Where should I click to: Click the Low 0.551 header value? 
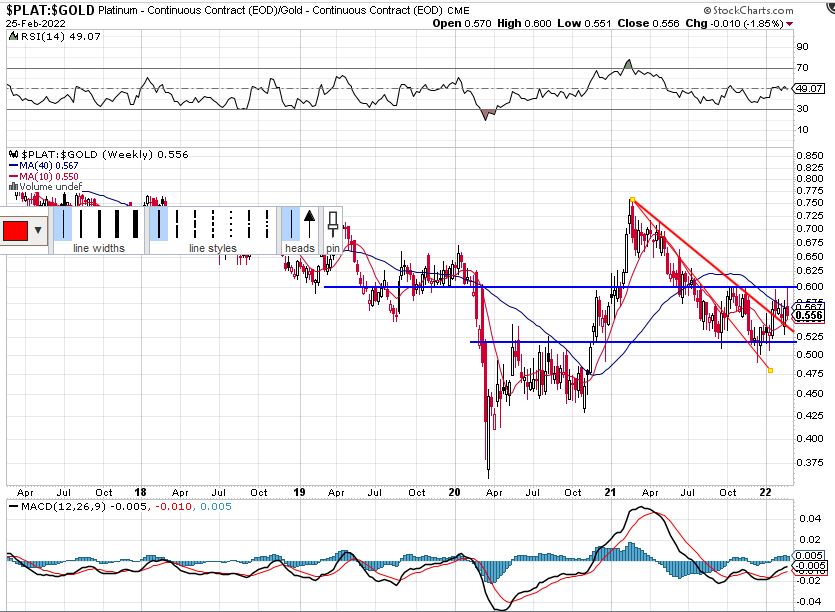tap(584, 23)
